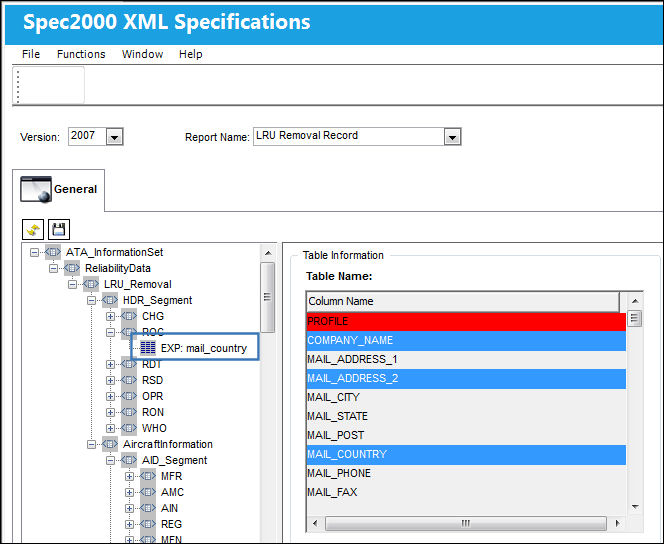Click the XML node icon beside HDR_Segment

click(x=110, y=300)
